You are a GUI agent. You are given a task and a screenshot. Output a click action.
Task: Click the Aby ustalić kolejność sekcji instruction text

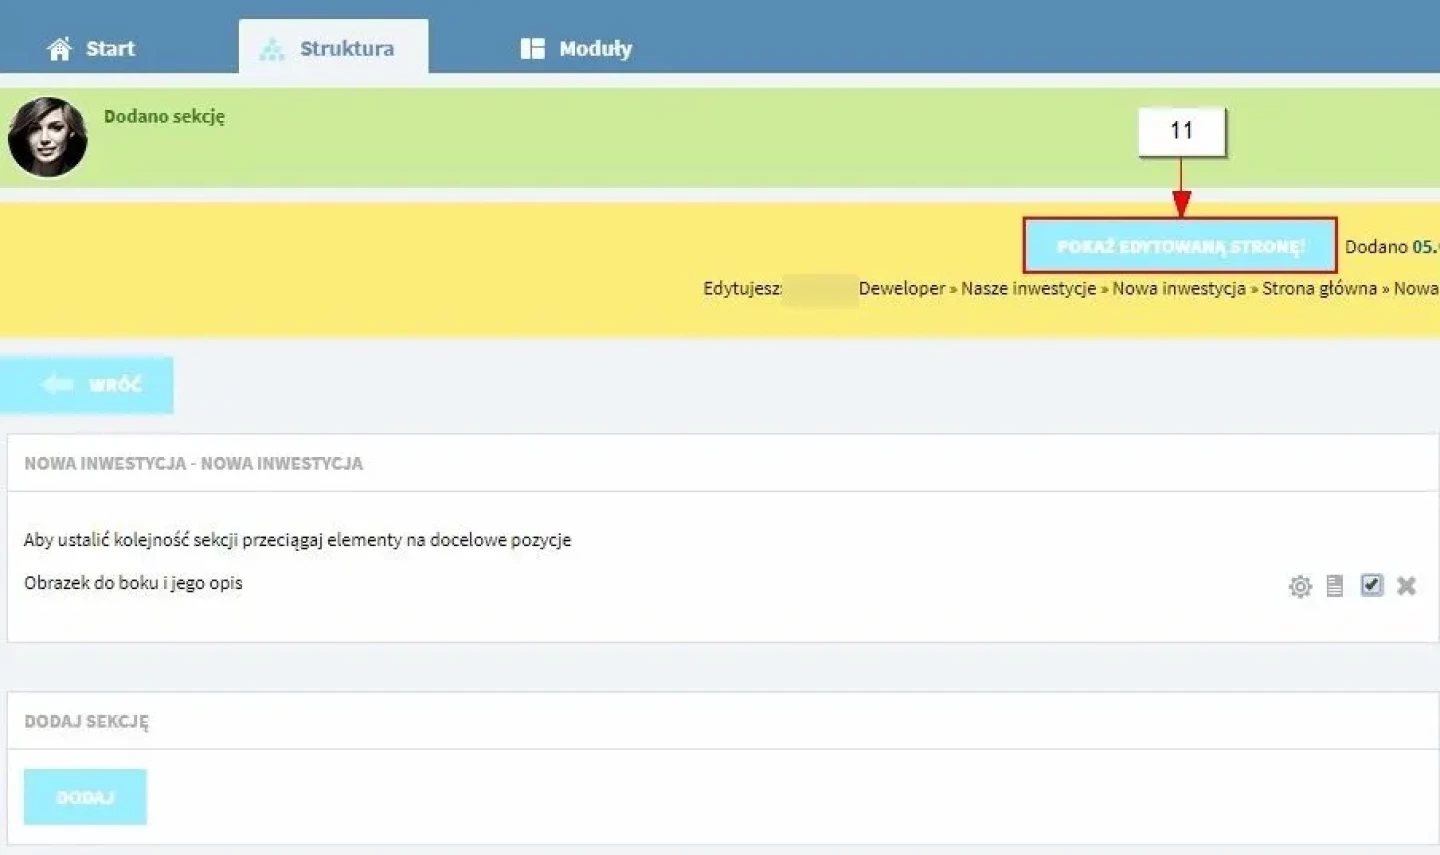(297, 540)
